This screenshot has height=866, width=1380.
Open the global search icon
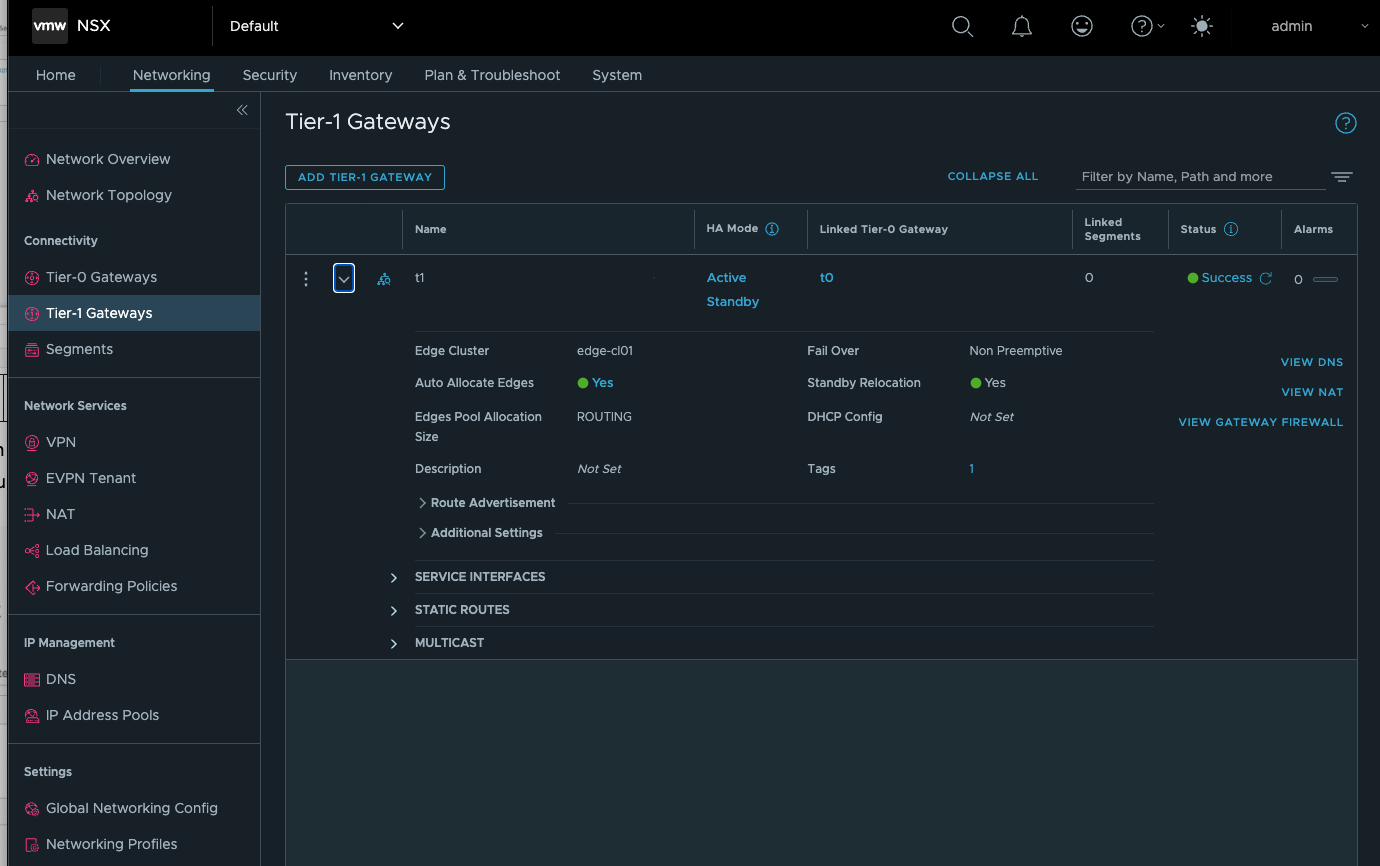(x=962, y=26)
